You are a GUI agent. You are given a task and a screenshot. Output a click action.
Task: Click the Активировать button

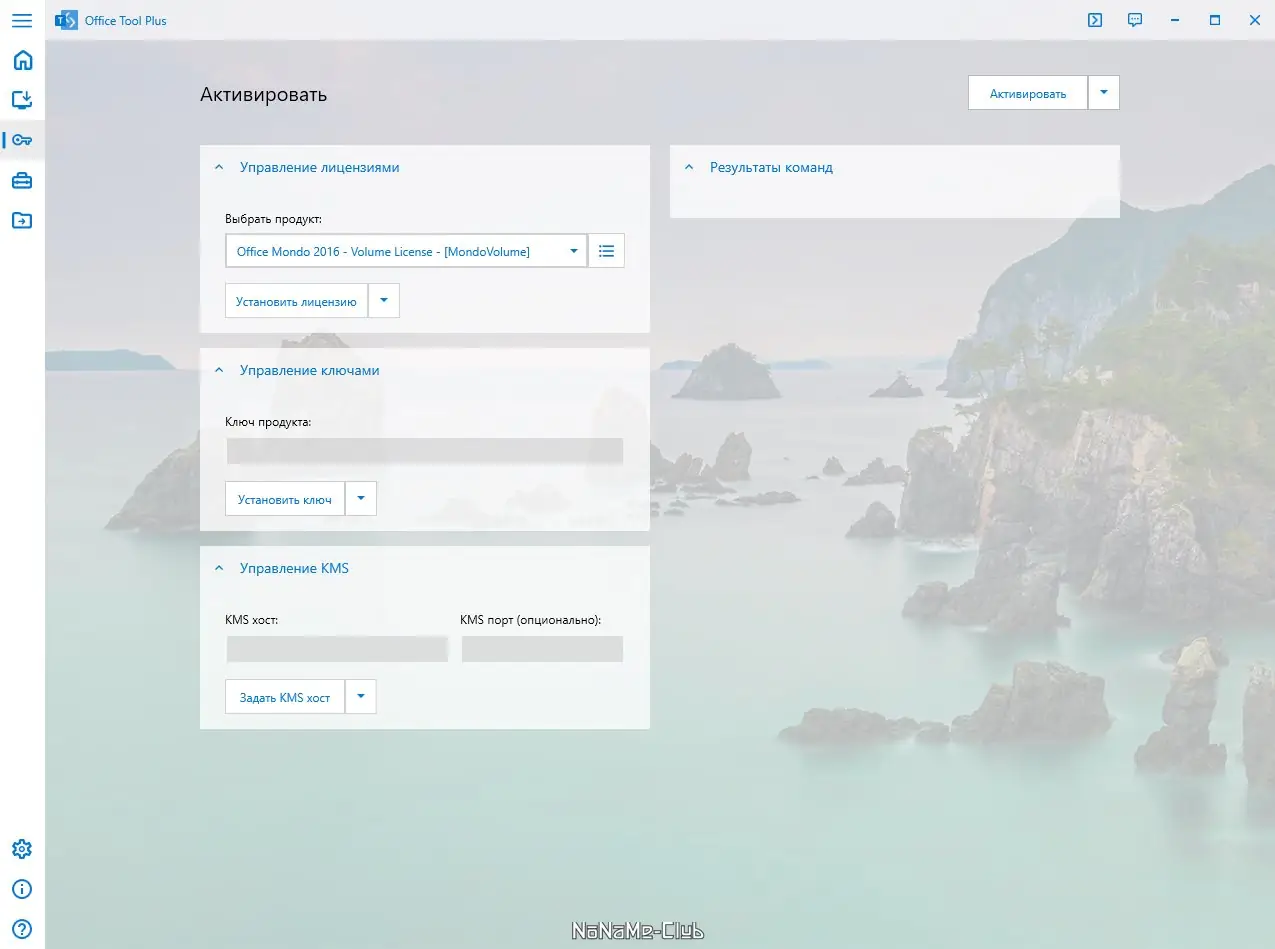click(1028, 93)
